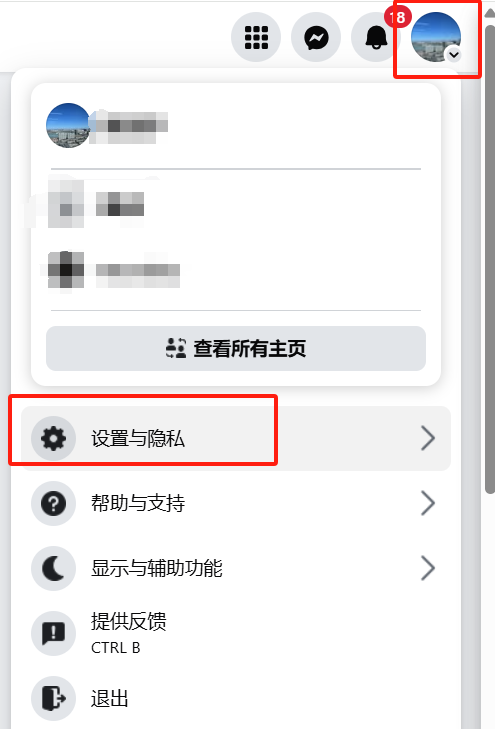Expand 设置与隐私 chevron arrow

tap(428, 438)
